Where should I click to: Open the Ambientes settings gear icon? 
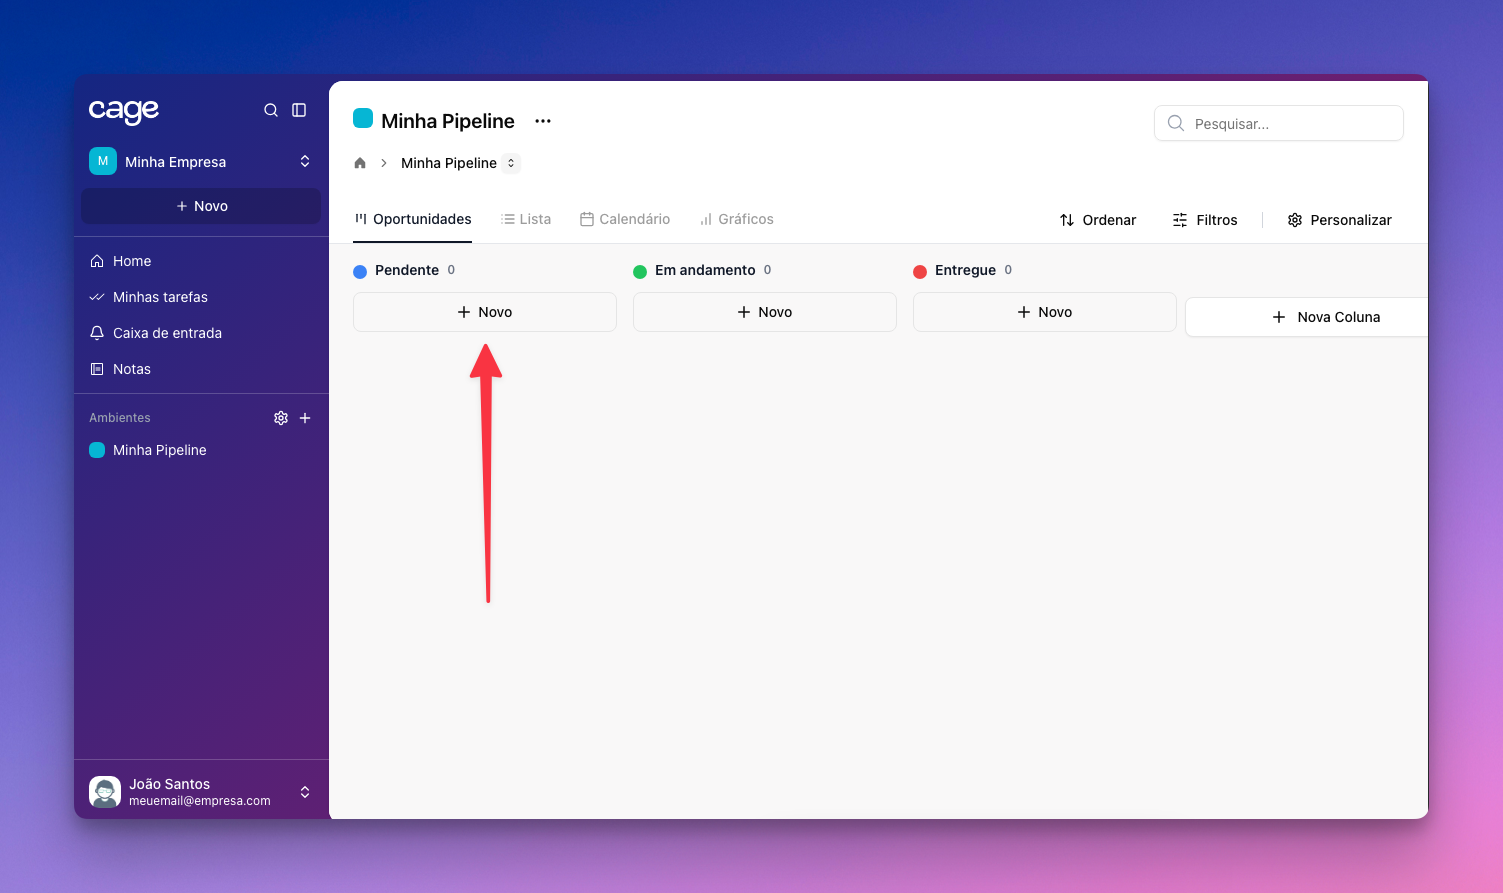(x=281, y=418)
